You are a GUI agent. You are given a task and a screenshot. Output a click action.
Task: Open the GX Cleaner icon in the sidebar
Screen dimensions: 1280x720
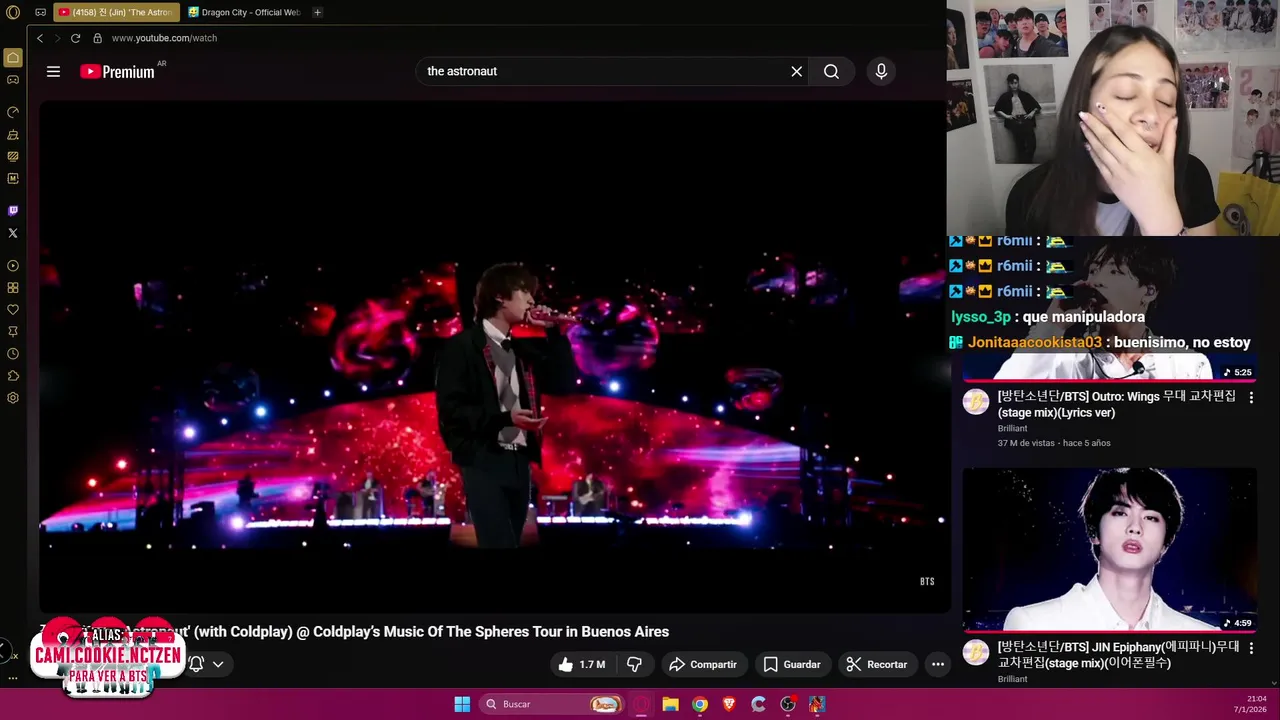[13, 134]
